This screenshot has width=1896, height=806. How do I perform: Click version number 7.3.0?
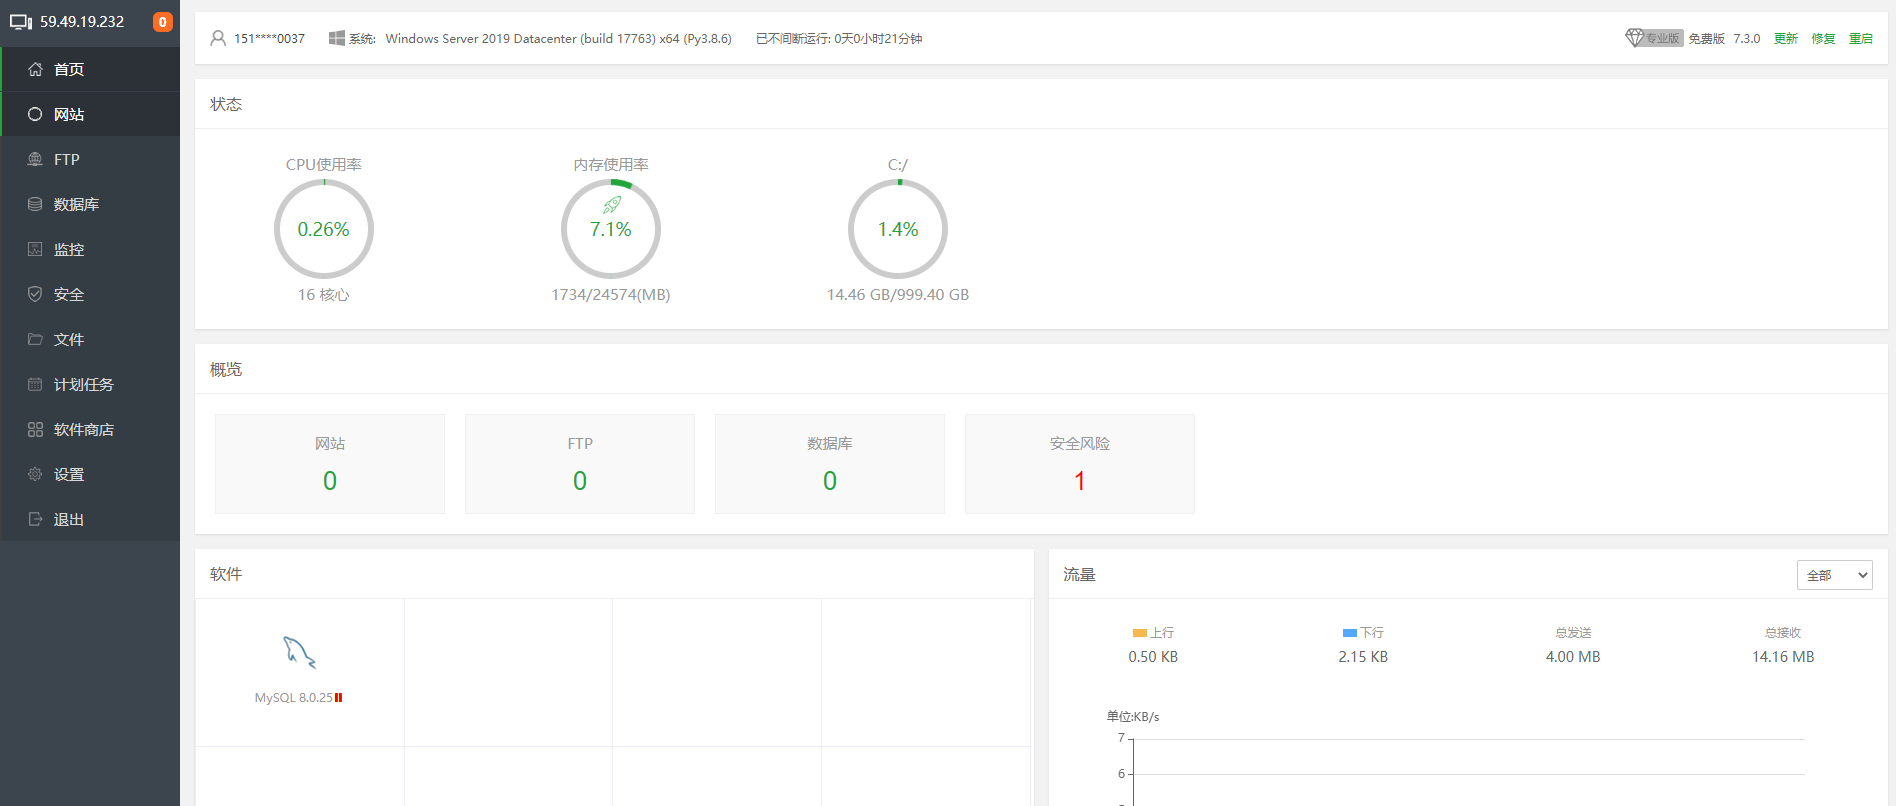1747,39
